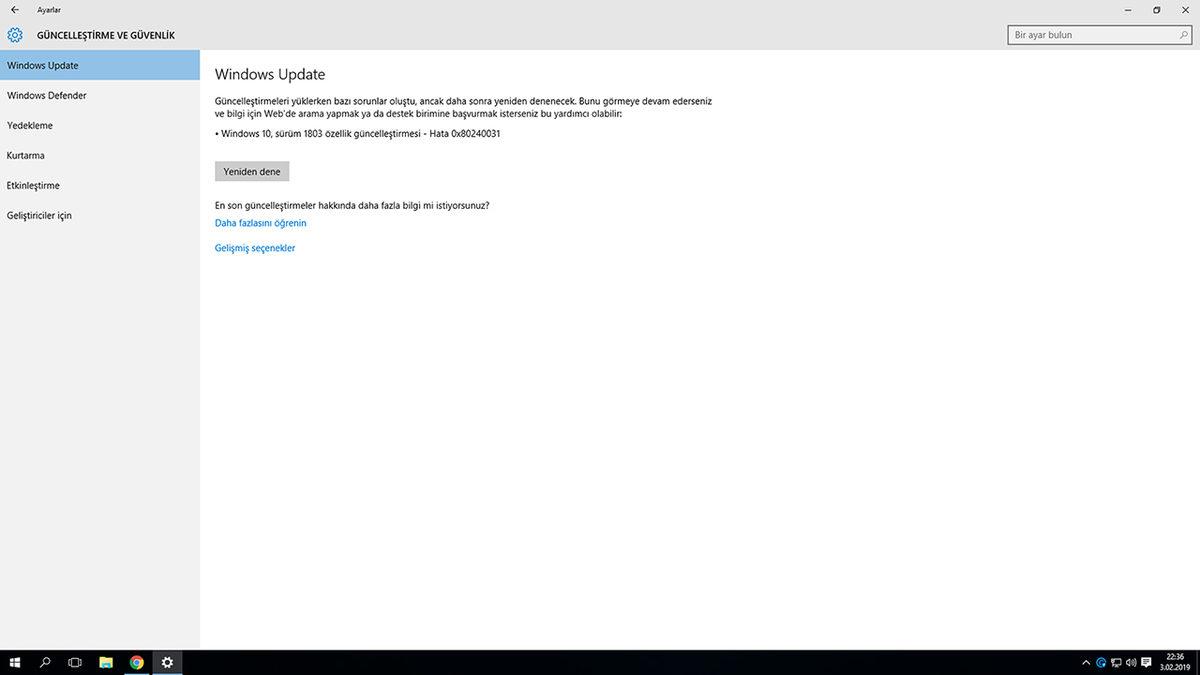Click the Settings gear icon beside GÜNCELLEŞTİRME VE GÜVENLİK

pos(14,34)
